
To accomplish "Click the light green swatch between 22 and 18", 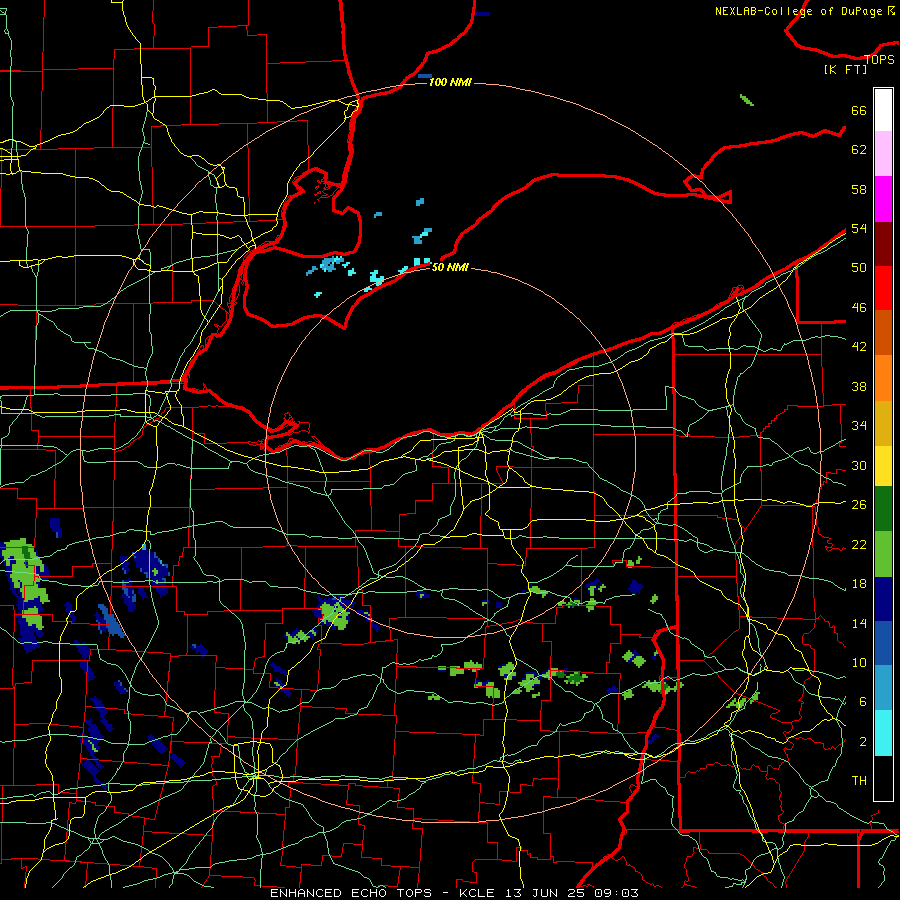I will 883,554.
